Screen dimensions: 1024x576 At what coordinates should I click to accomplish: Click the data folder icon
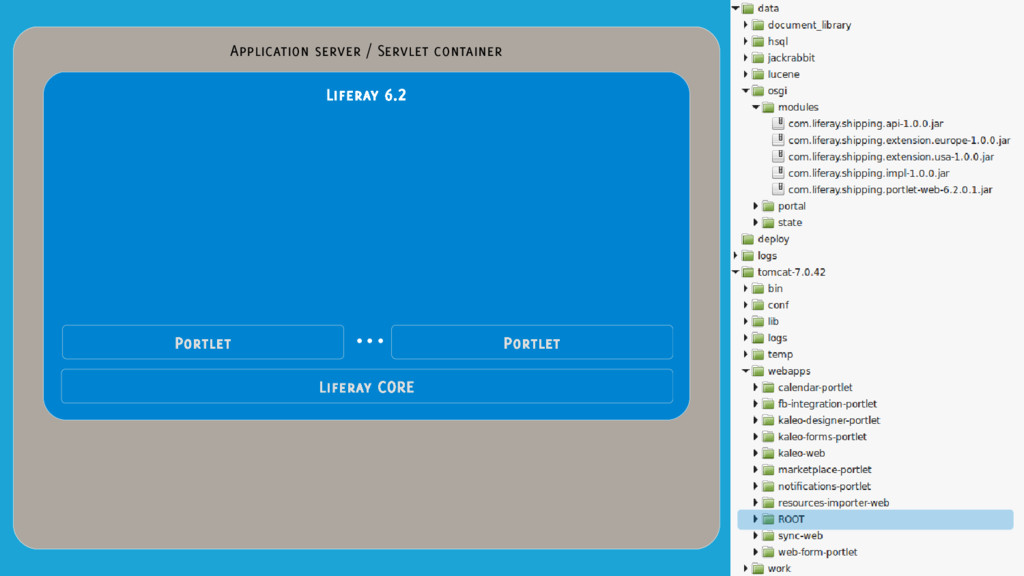point(748,8)
